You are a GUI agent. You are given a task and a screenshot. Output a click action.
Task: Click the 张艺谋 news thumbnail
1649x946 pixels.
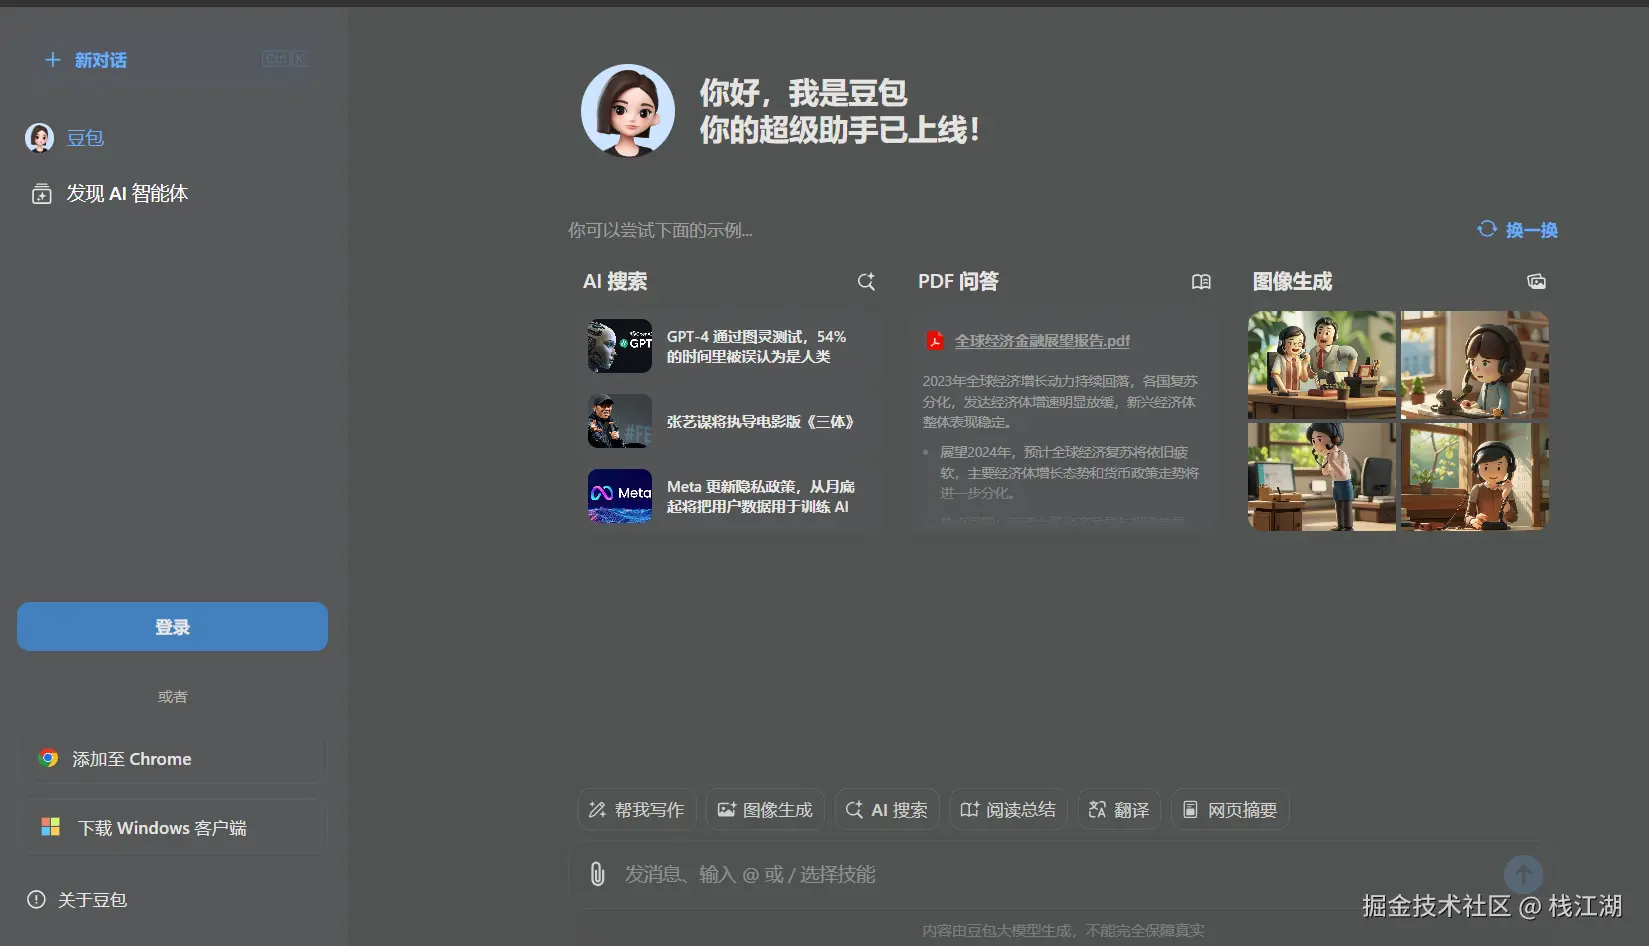(620, 421)
